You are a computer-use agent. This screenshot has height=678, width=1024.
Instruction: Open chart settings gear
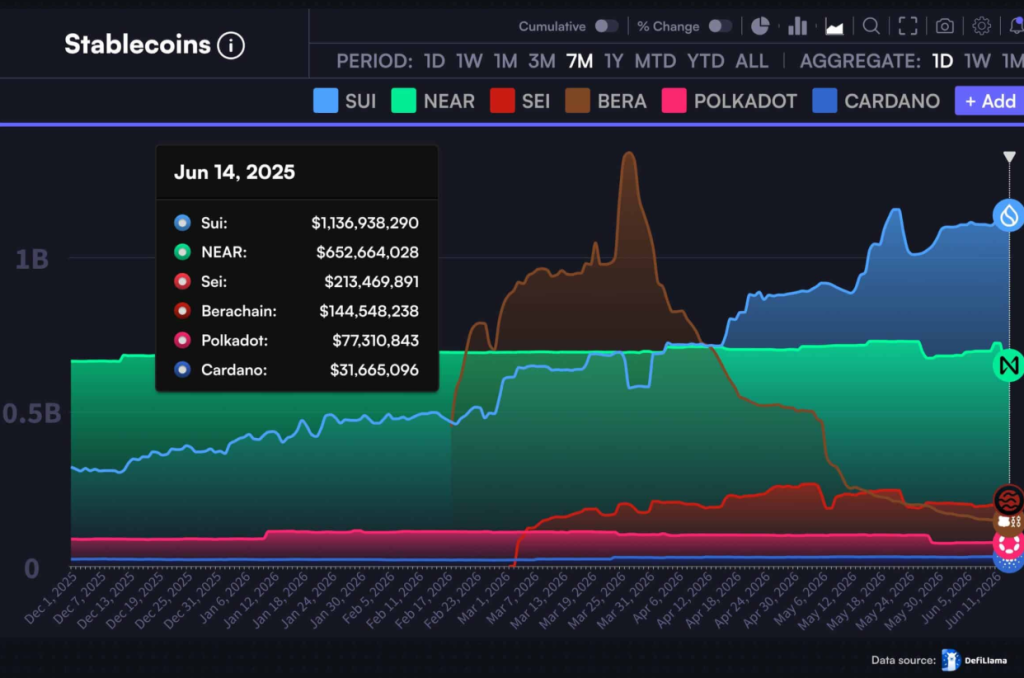click(982, 26)
